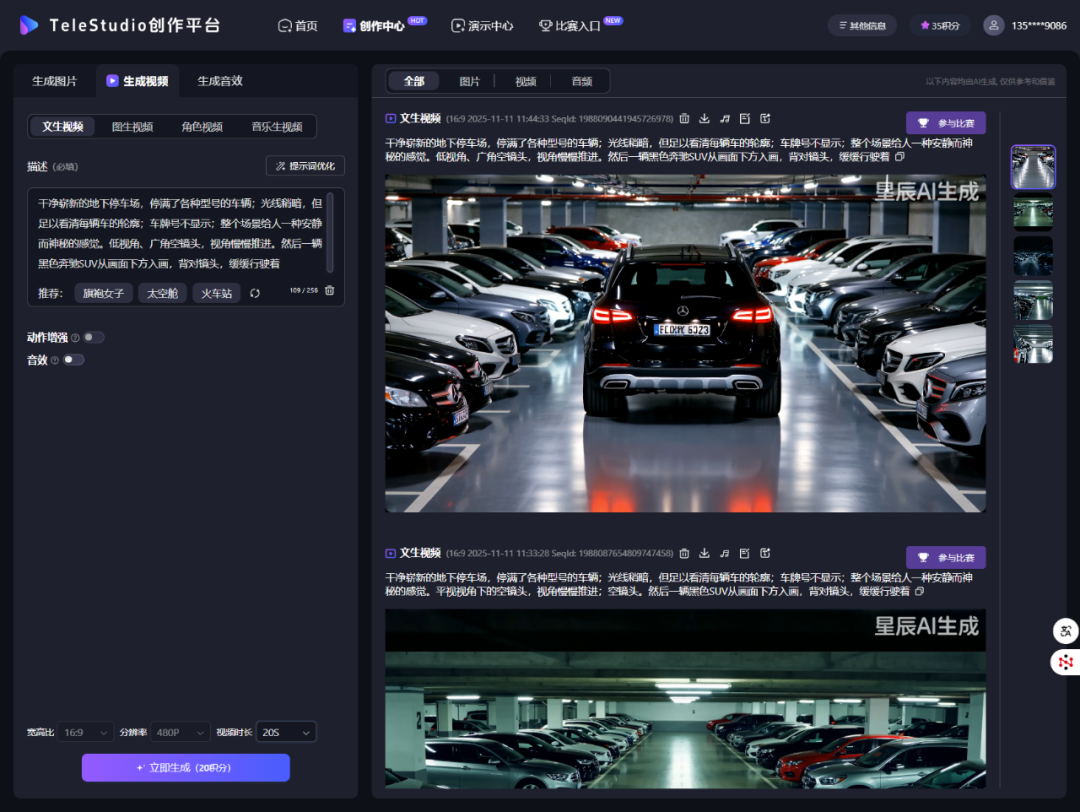
Task: Select the second thumbnail in right strip
Action: [x=1032, y=212]
